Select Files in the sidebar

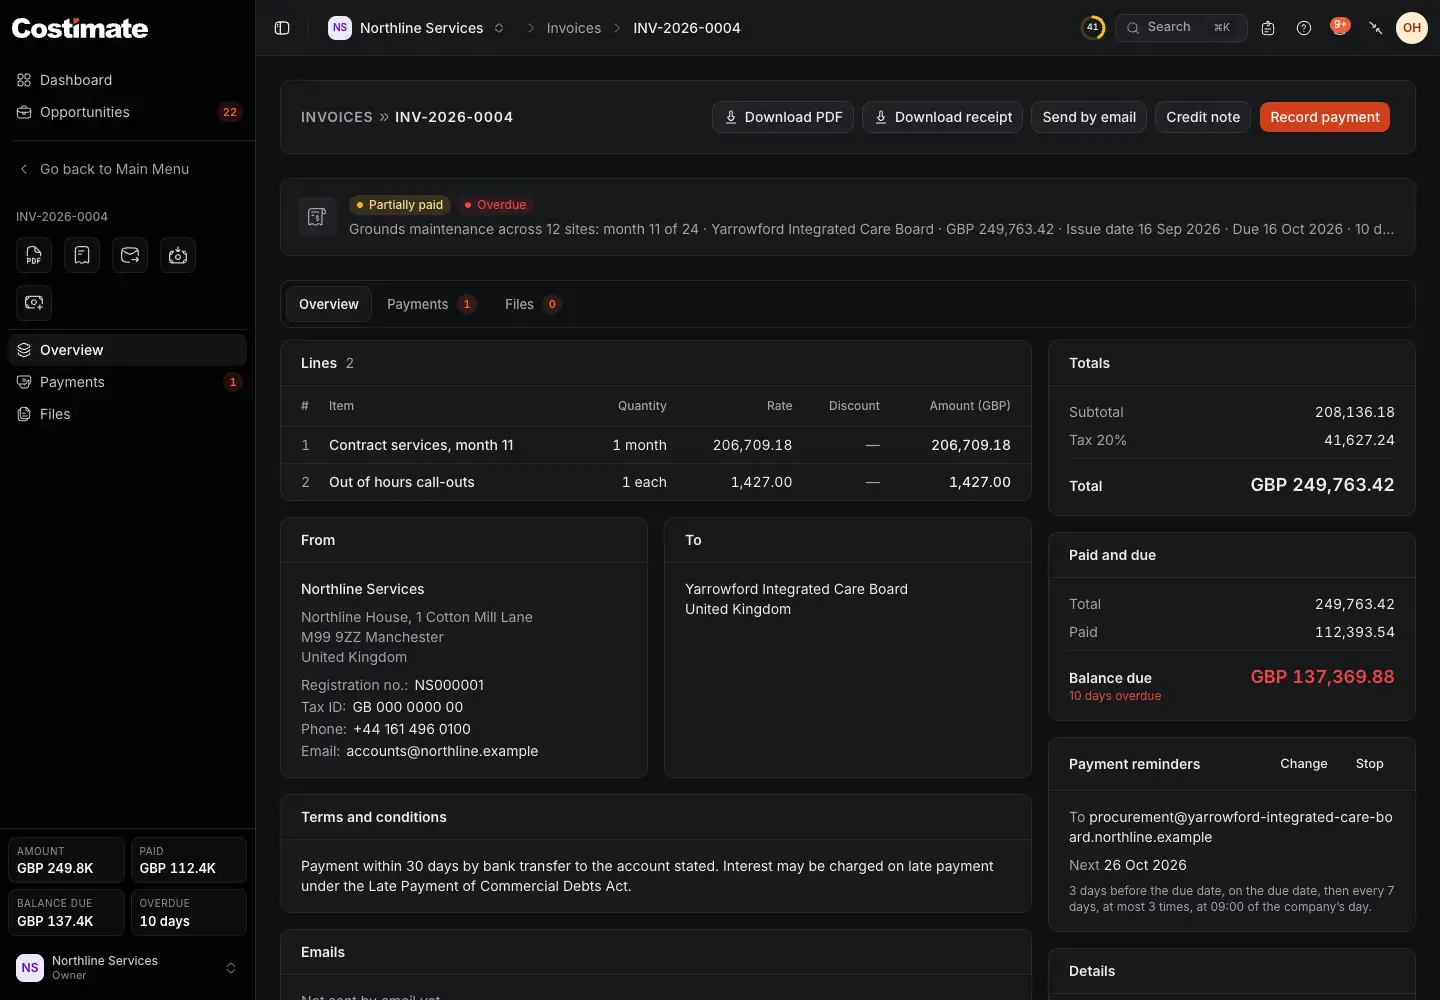(x=127, y=414)
